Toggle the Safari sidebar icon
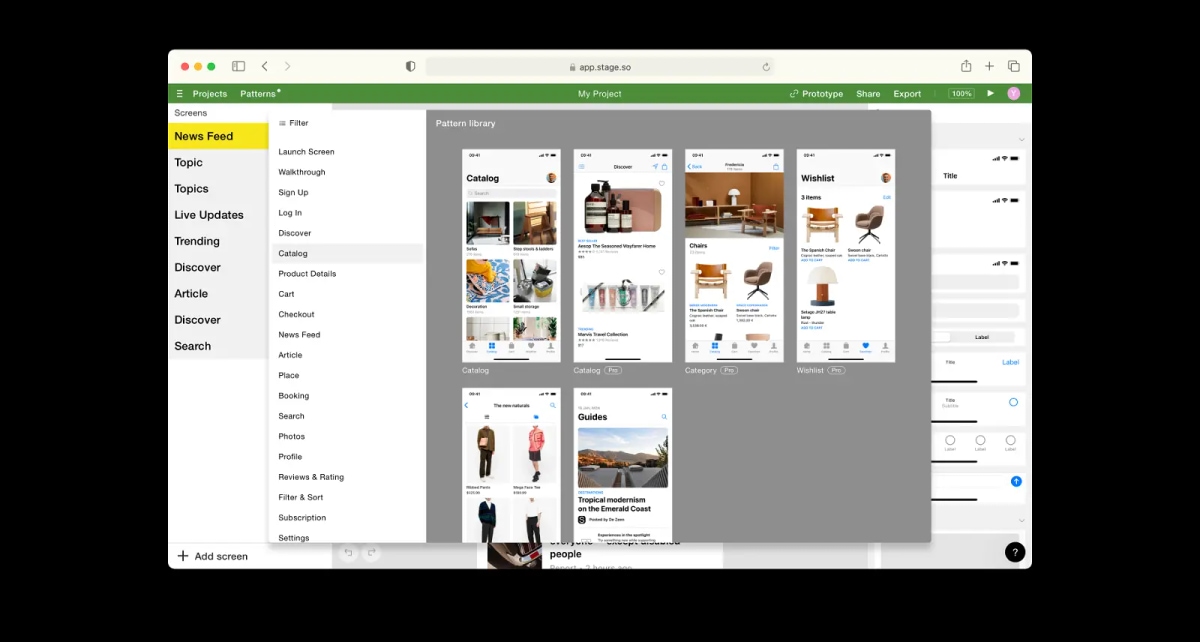This screenshot has width=1200, height=642. 238,66
